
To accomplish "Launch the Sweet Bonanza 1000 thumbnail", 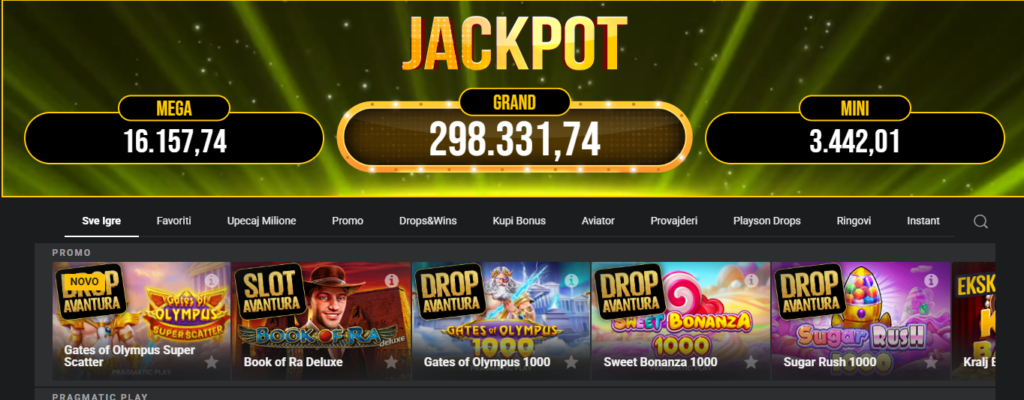I will point(680,321).
